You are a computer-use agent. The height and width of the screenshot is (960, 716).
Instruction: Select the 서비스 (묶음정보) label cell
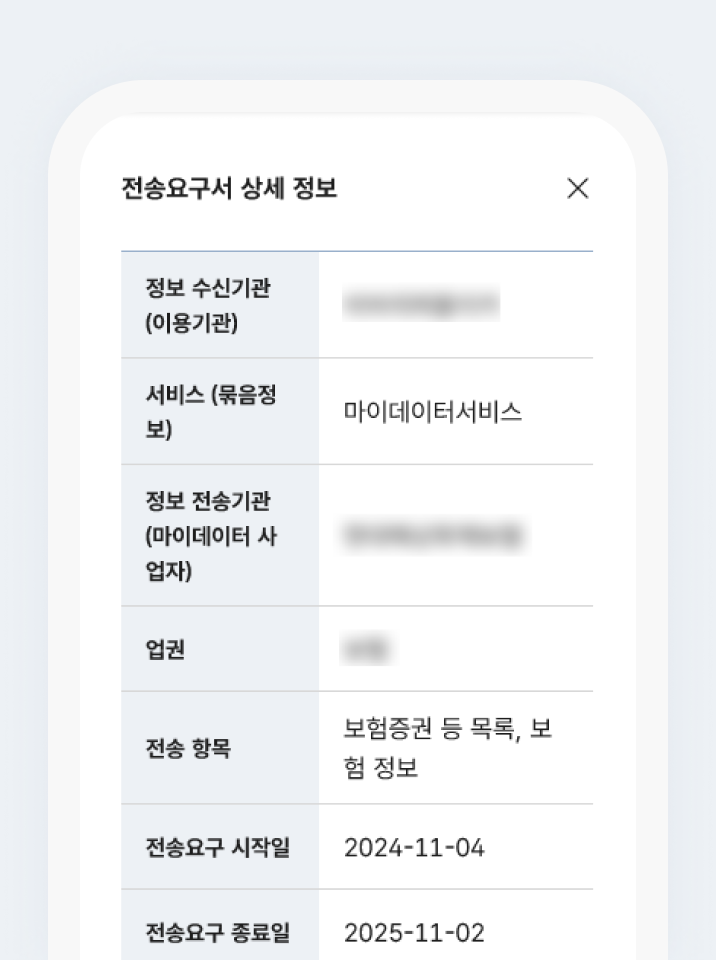[220, 411]
